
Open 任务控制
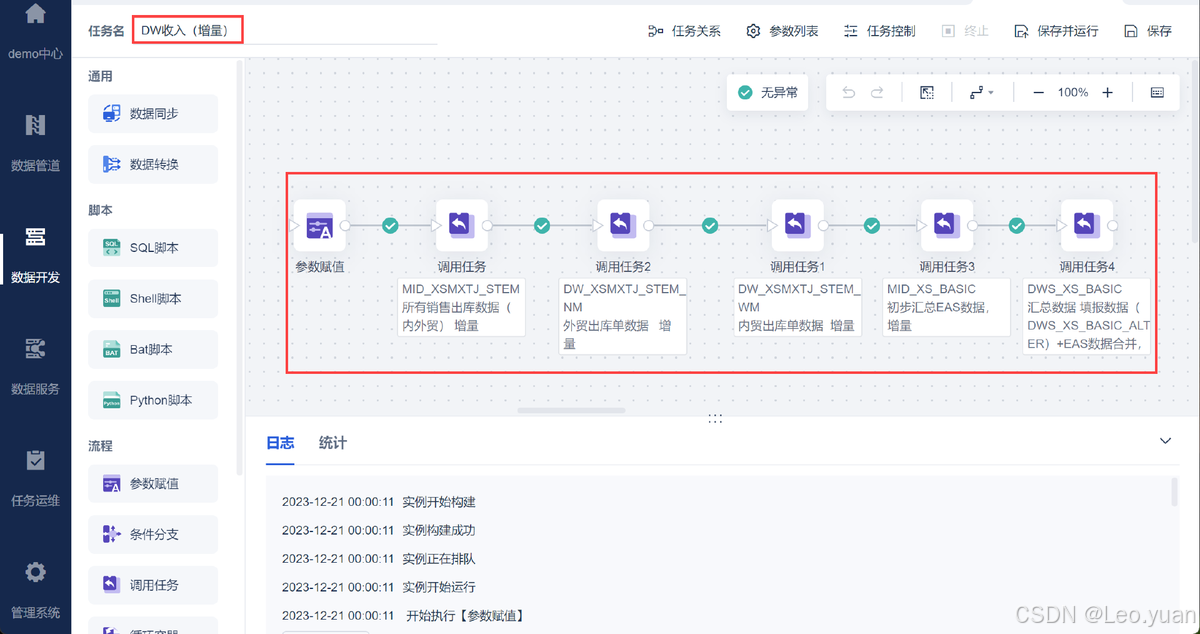(879, 31)
